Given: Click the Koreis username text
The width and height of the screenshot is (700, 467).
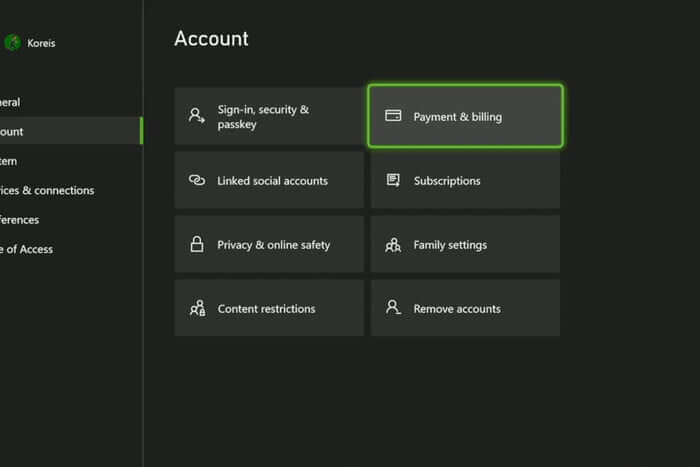Looking at the screenshot, I should 42,42.
